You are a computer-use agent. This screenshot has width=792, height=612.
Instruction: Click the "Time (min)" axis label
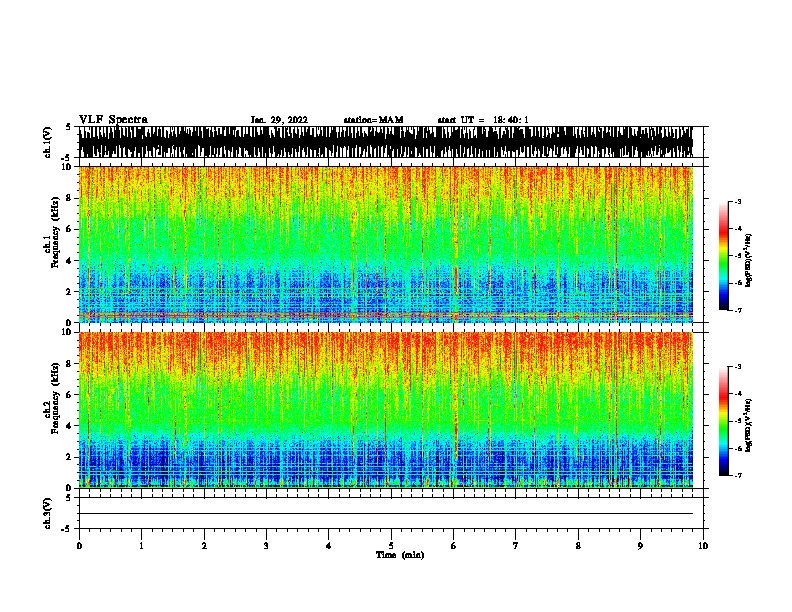click(400, 555)
